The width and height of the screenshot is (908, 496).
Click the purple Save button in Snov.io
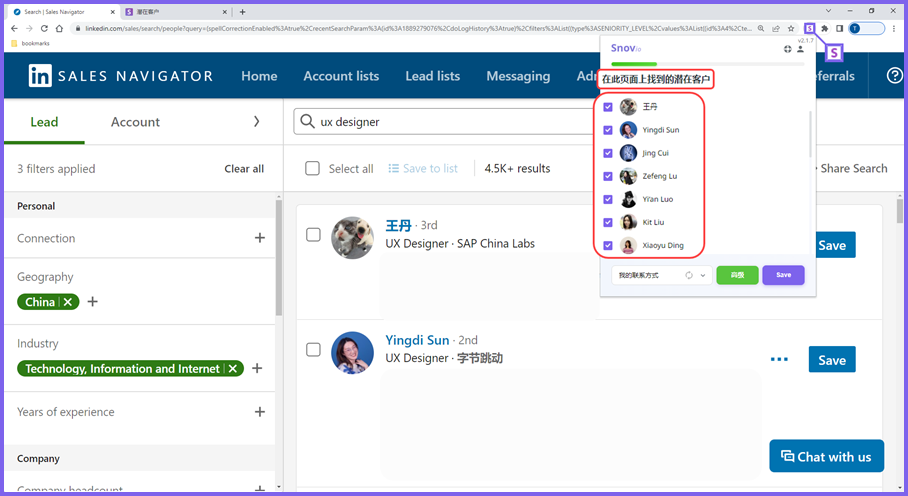click(x=783, y=275)
